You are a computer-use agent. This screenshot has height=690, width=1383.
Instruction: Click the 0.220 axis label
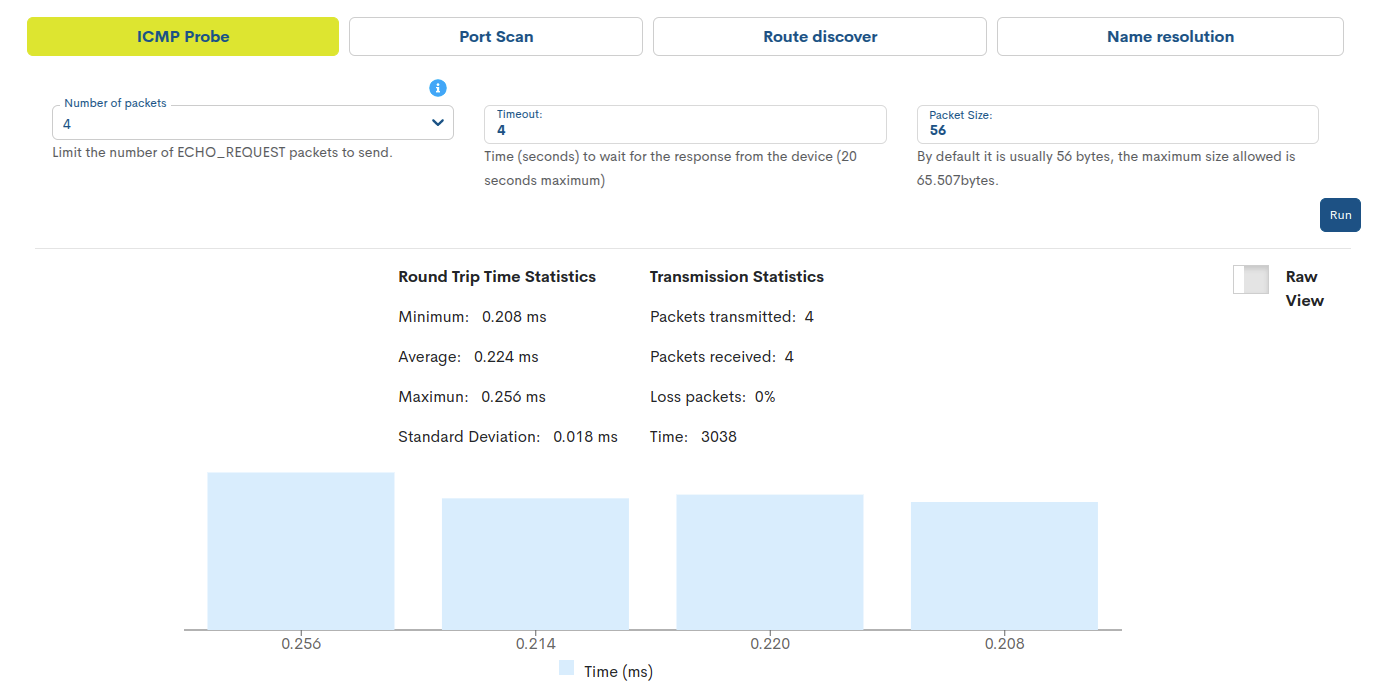coord(770,644)
